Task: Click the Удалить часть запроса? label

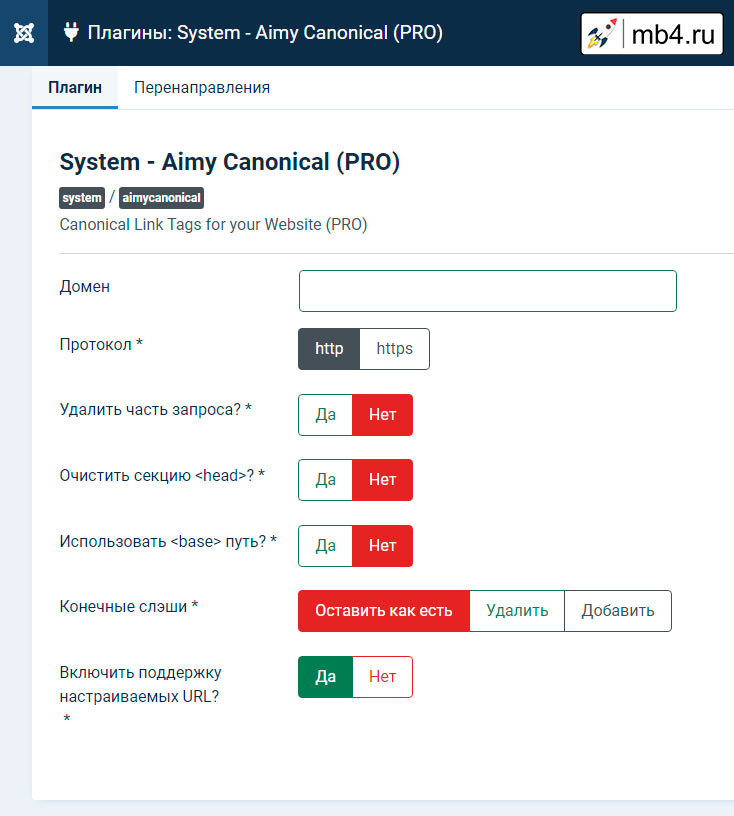Action: (x=156, y=410)
